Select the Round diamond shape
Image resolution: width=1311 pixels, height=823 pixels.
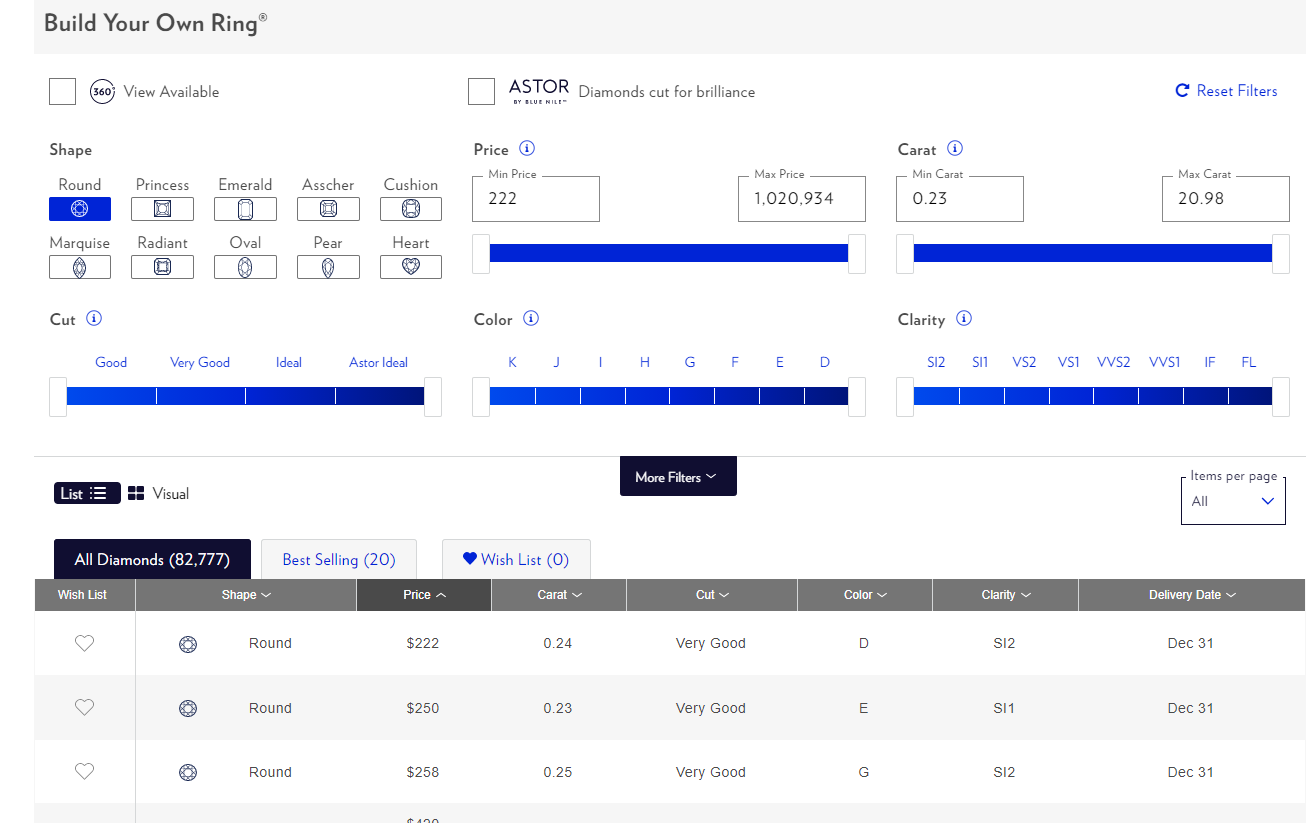coord(80,209)
